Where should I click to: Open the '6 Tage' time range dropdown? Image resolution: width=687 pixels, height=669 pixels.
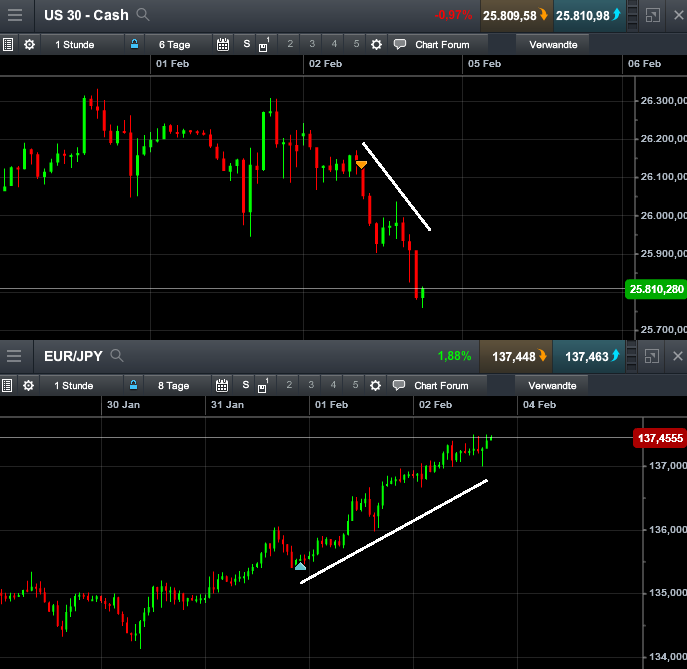[x=173, y=45]
